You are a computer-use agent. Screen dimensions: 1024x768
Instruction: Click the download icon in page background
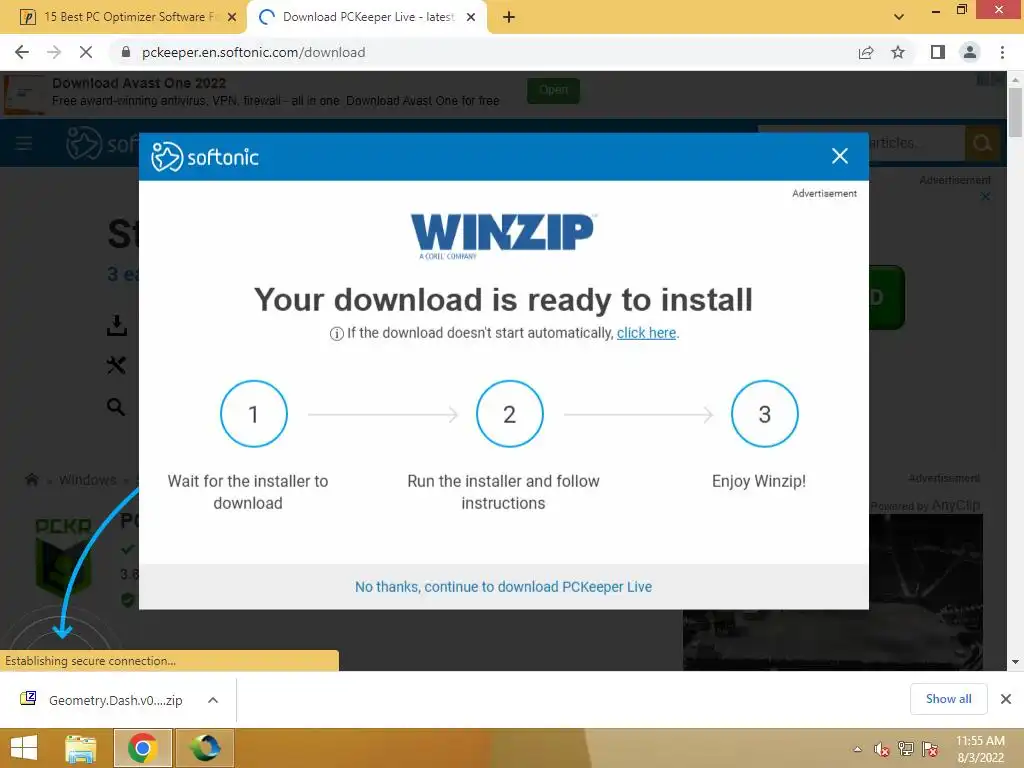click(x=117, y=325)
